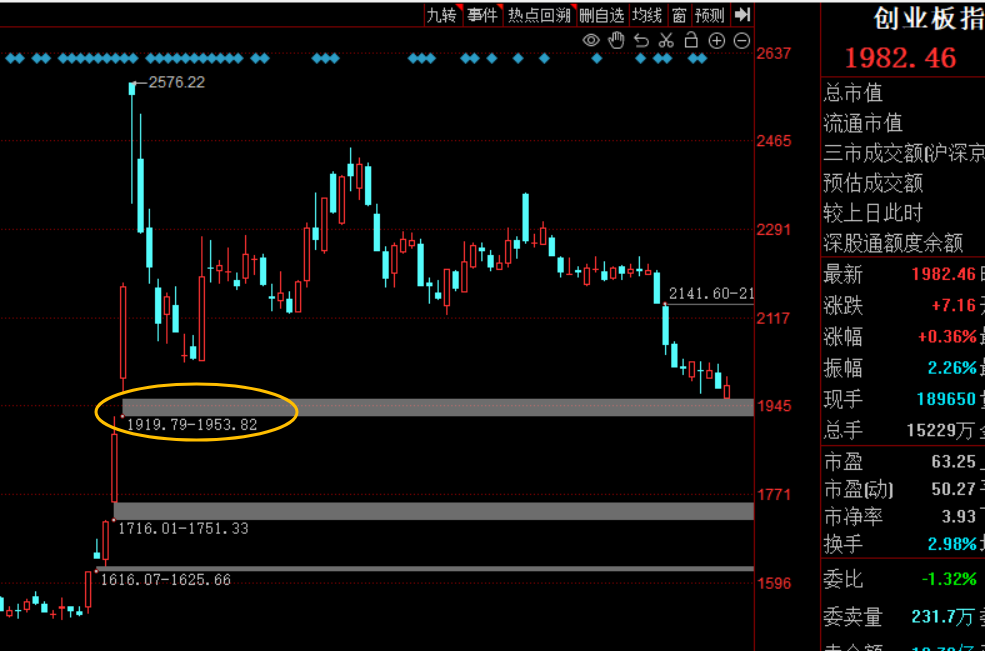The width and height of the screenshot is (985, 651).
Task: Select the scissors cut tool
Action: click(x=666, y=40)
